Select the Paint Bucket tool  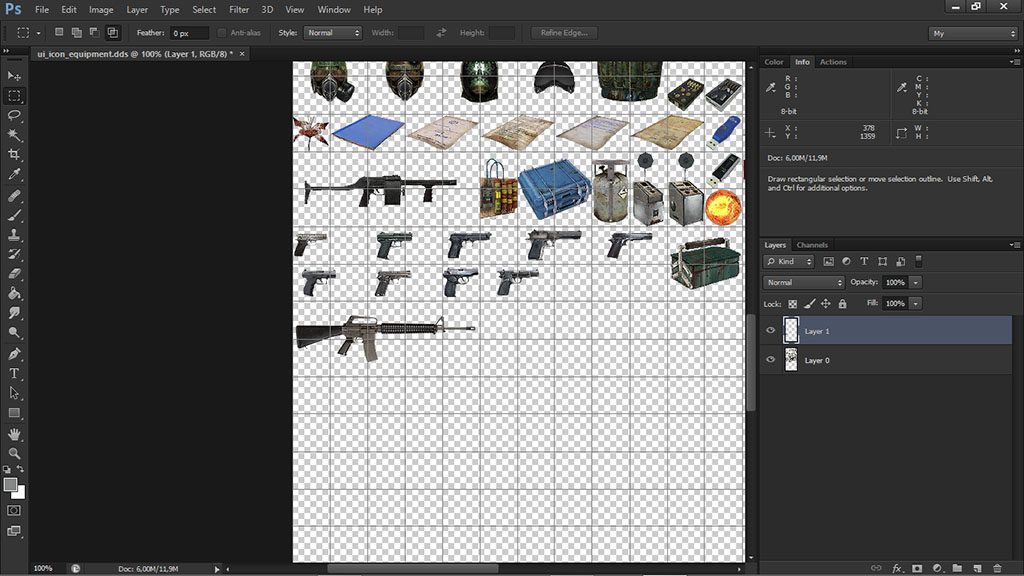[14, 294]
